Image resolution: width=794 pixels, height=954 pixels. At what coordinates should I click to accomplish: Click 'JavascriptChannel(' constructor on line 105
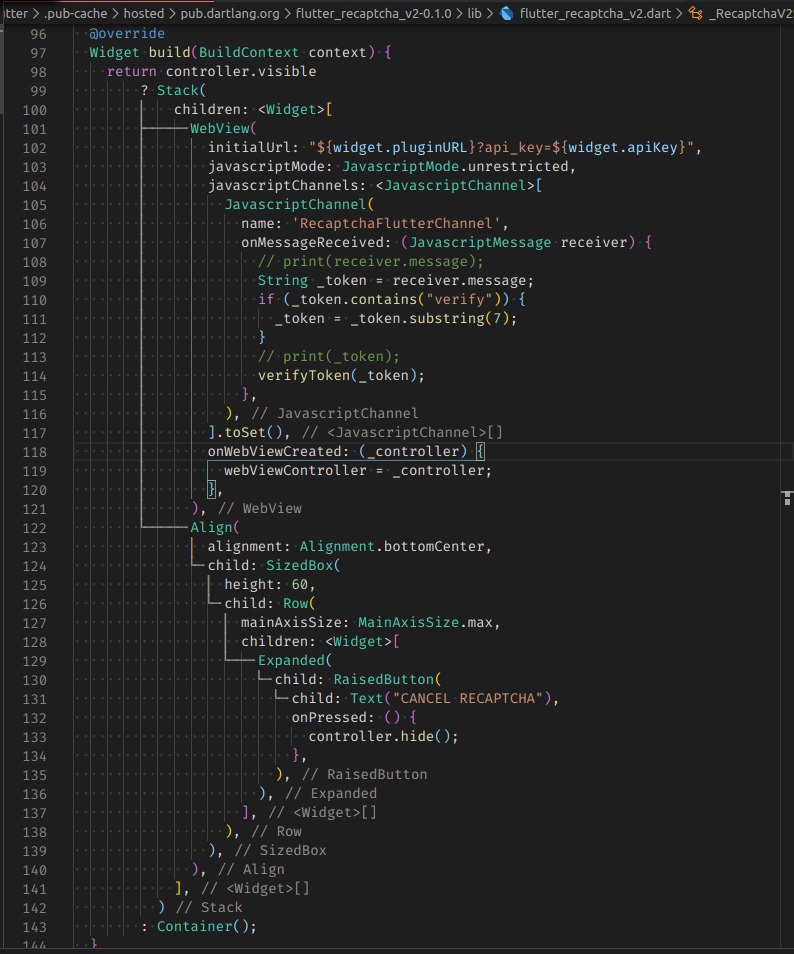pos(299,204)
